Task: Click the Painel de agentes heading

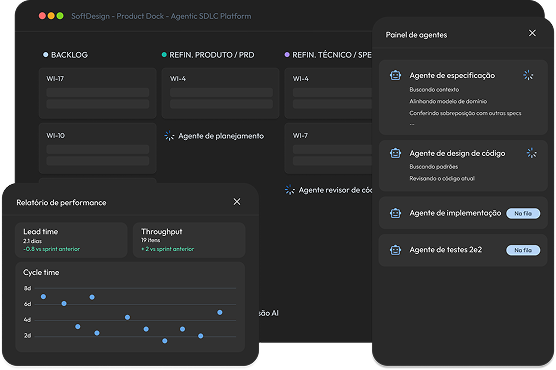Action: (x=416, y=35)
